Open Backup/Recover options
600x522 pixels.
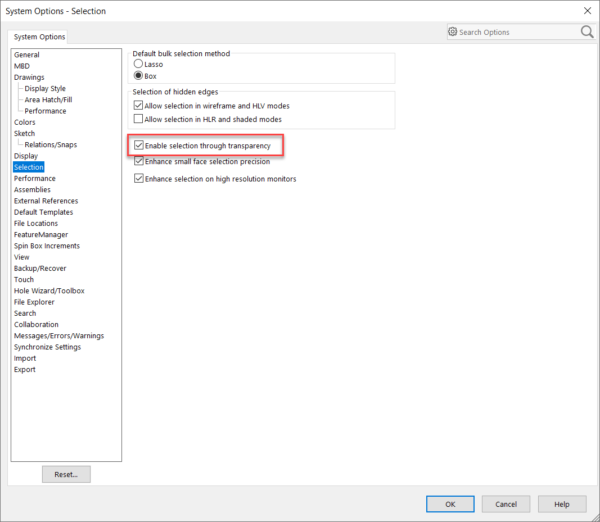[x=40, y=268]
